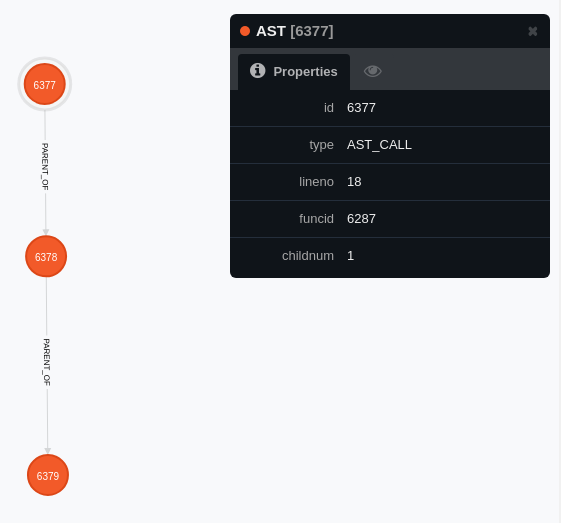Click the AST [6377] panel title
561x523 pixels.
click(x=295, y=31)
